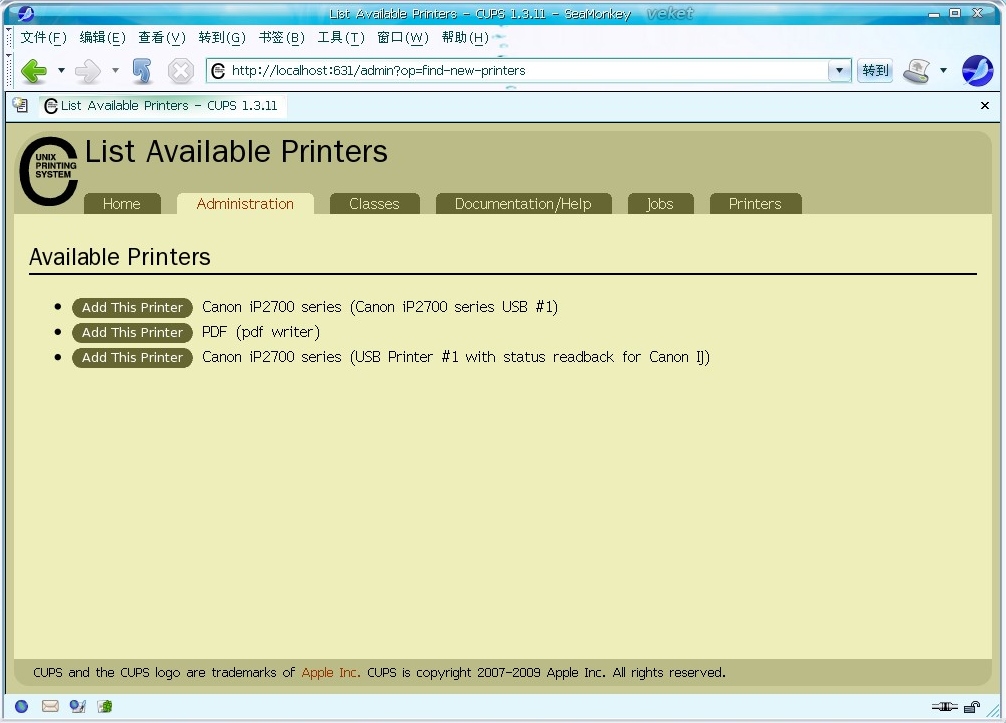Open the Print options dropdown arrow
The image size is (1006, 723).
(x=943, y=71)
